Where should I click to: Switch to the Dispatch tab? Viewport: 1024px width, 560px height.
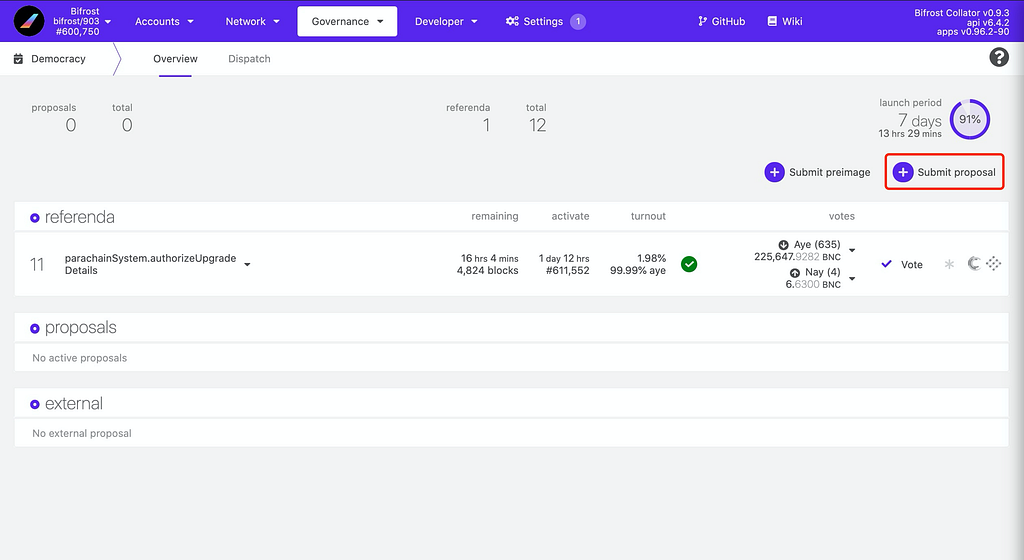tap(249, 59)
